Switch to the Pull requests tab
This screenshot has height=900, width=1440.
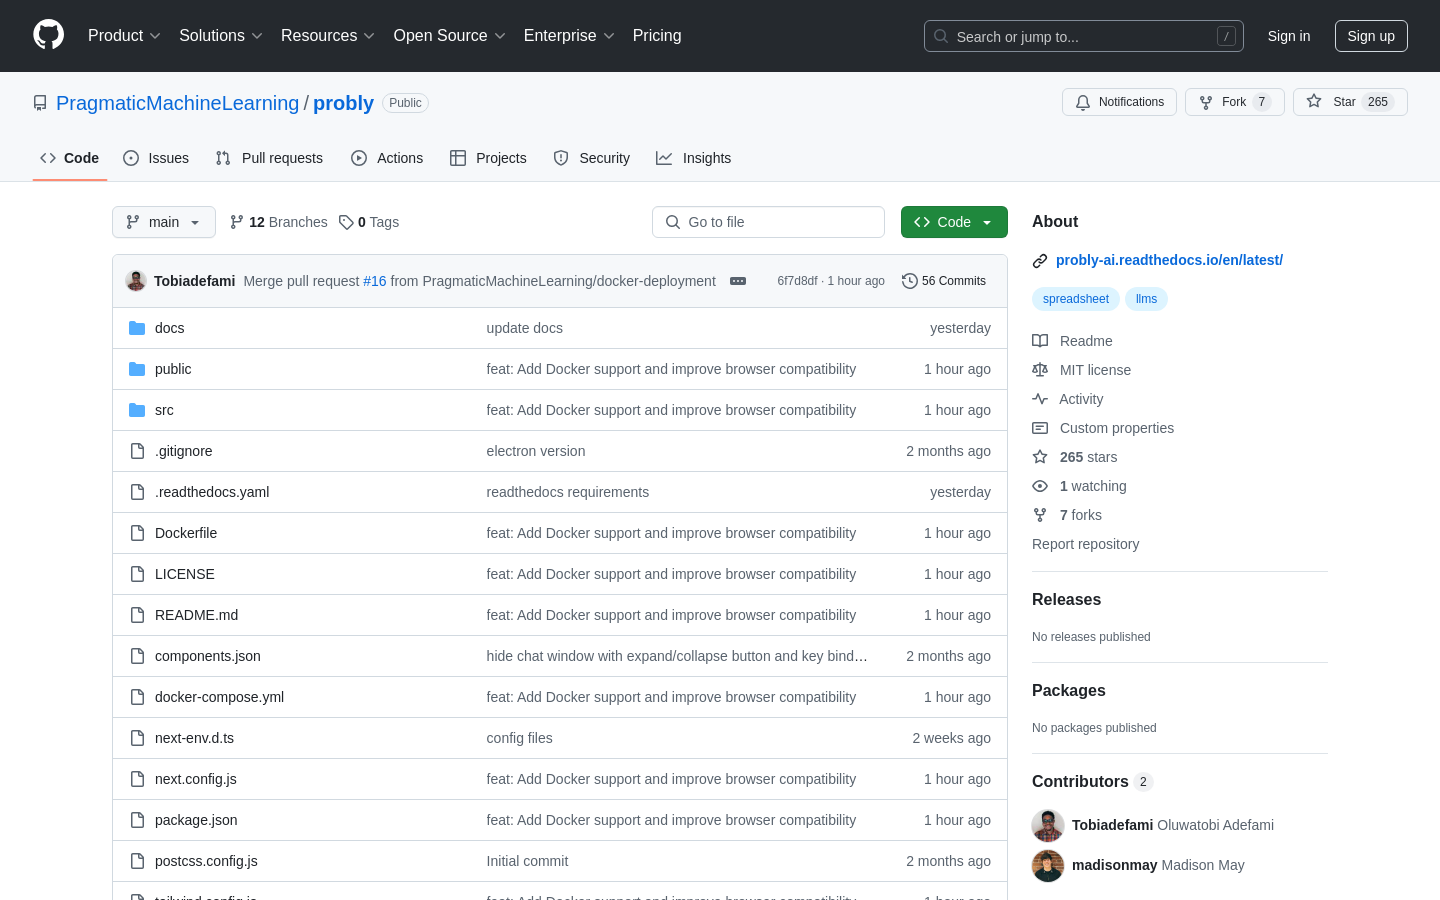click(x=269, y=158)
